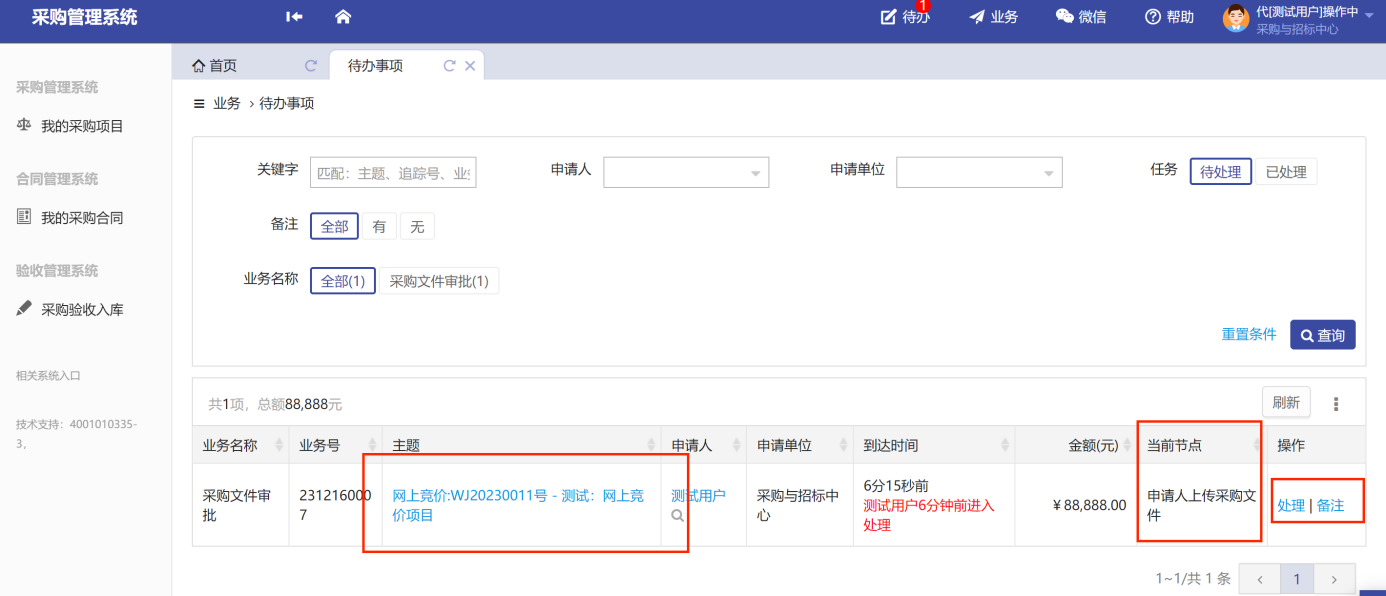Click the 查询 search button

pyautogui.click(x=1322, y=335)
